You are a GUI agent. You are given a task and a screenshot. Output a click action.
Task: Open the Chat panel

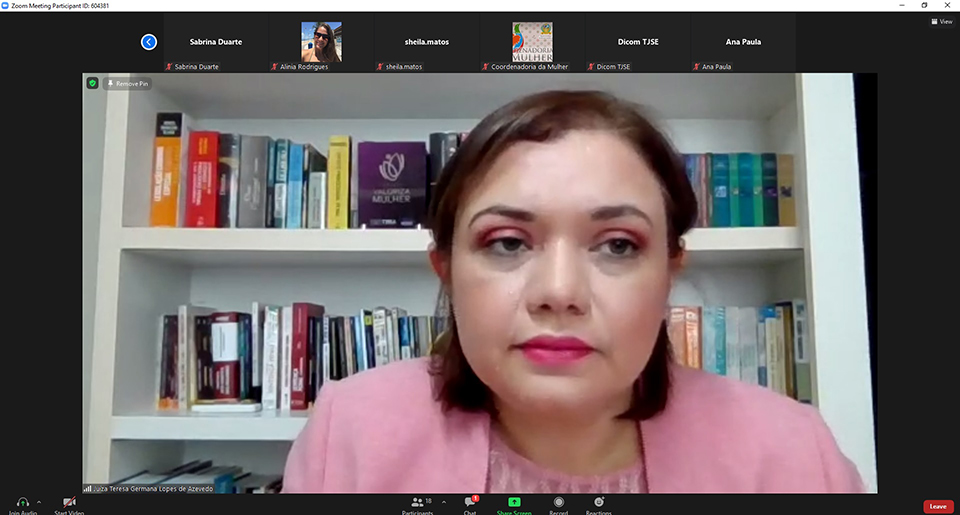[470, 503]
